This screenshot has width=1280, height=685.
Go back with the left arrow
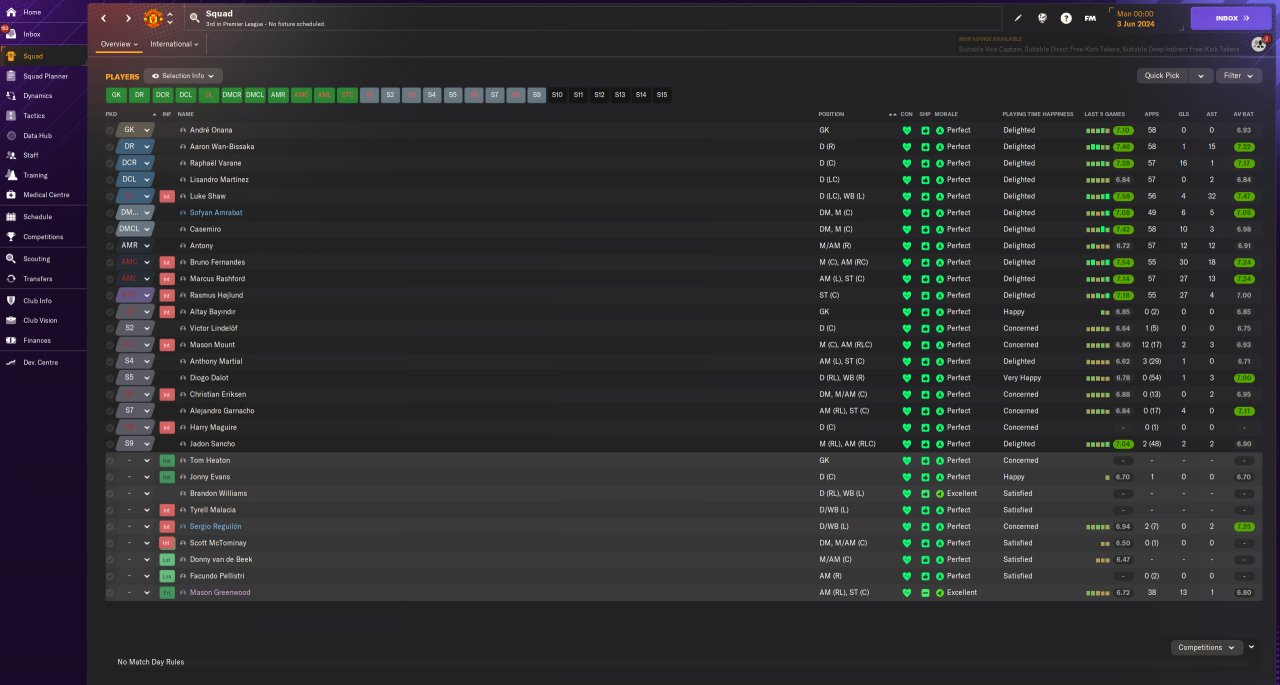click(x=104, y=18)
